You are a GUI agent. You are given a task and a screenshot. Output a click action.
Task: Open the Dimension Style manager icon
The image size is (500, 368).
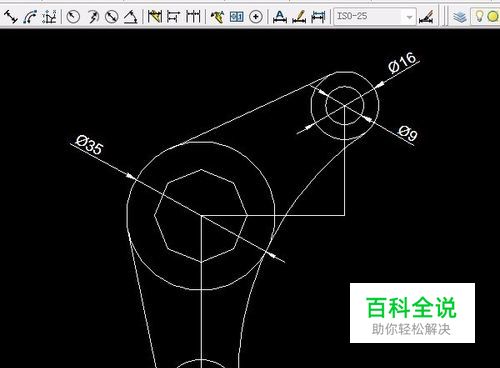point(426,16)
